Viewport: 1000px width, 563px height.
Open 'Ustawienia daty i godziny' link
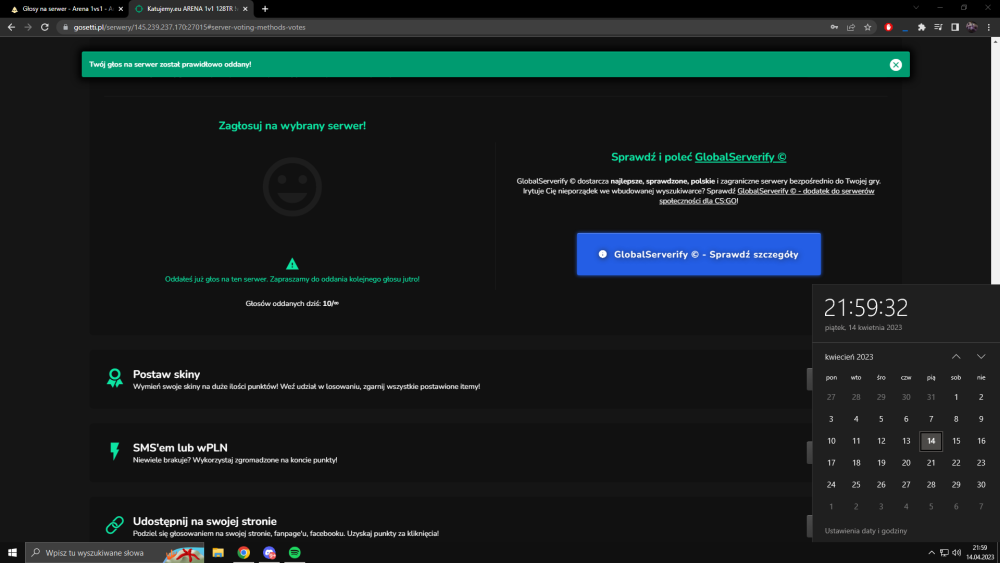point(865,530)
